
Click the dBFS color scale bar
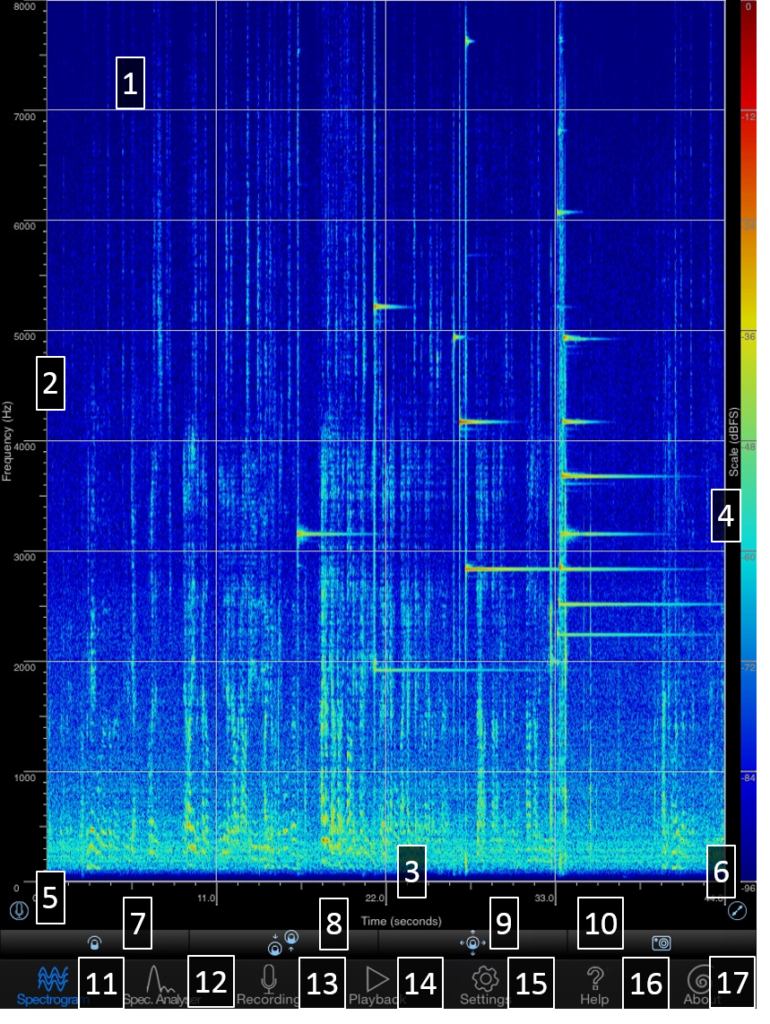tap(748, 441)
